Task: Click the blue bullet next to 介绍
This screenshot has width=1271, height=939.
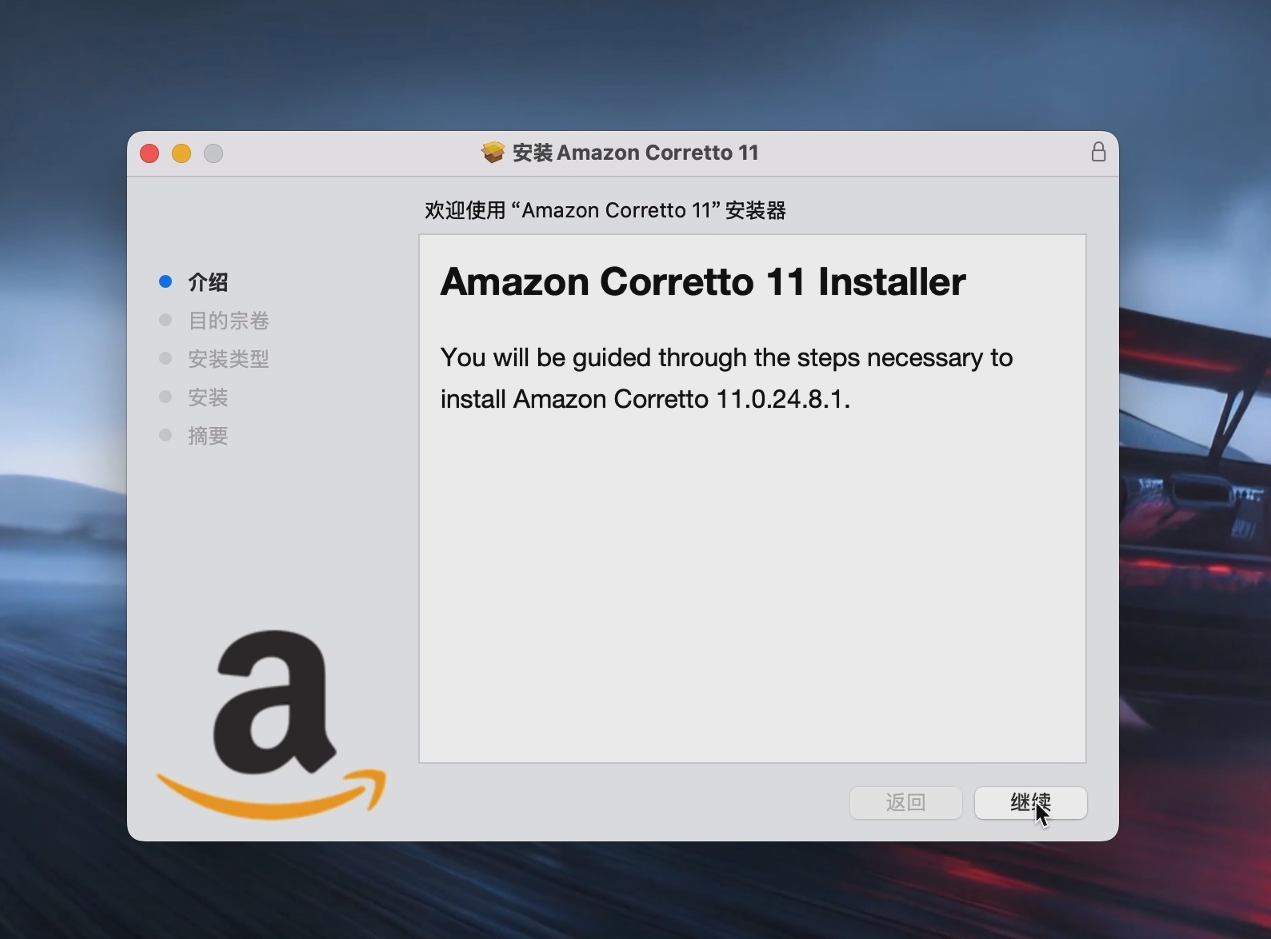Action: [x=166, y=282]
